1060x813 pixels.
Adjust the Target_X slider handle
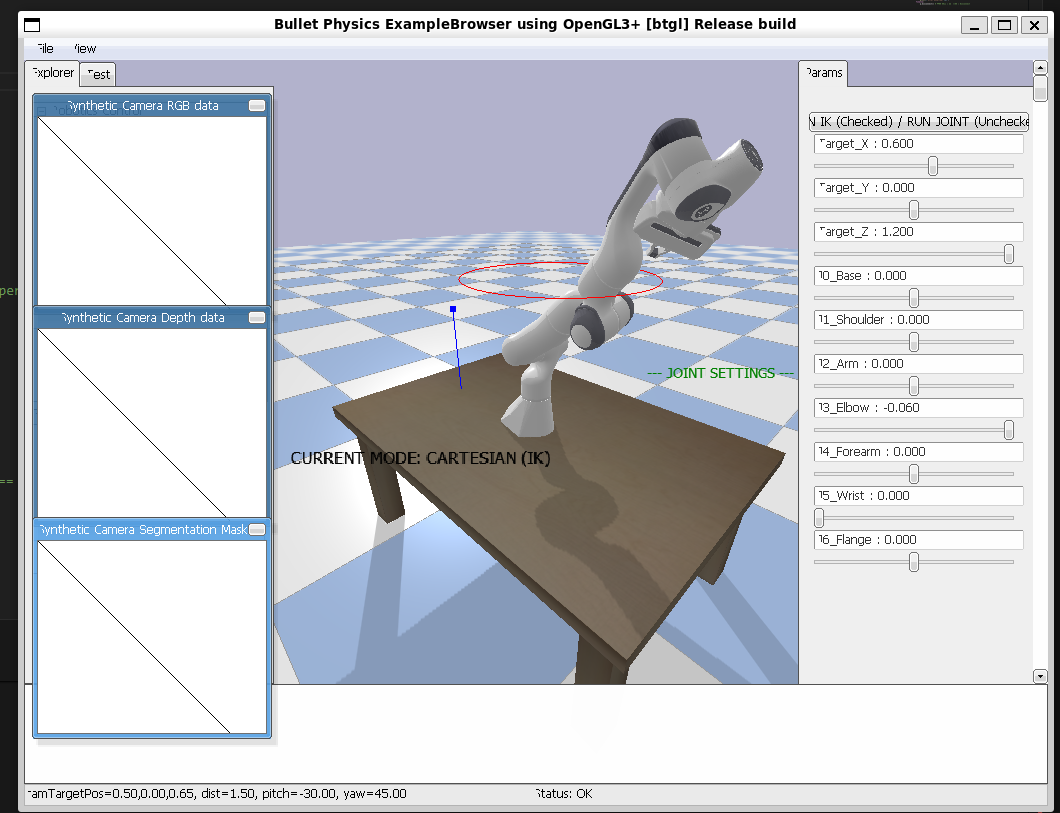point(933,166)
